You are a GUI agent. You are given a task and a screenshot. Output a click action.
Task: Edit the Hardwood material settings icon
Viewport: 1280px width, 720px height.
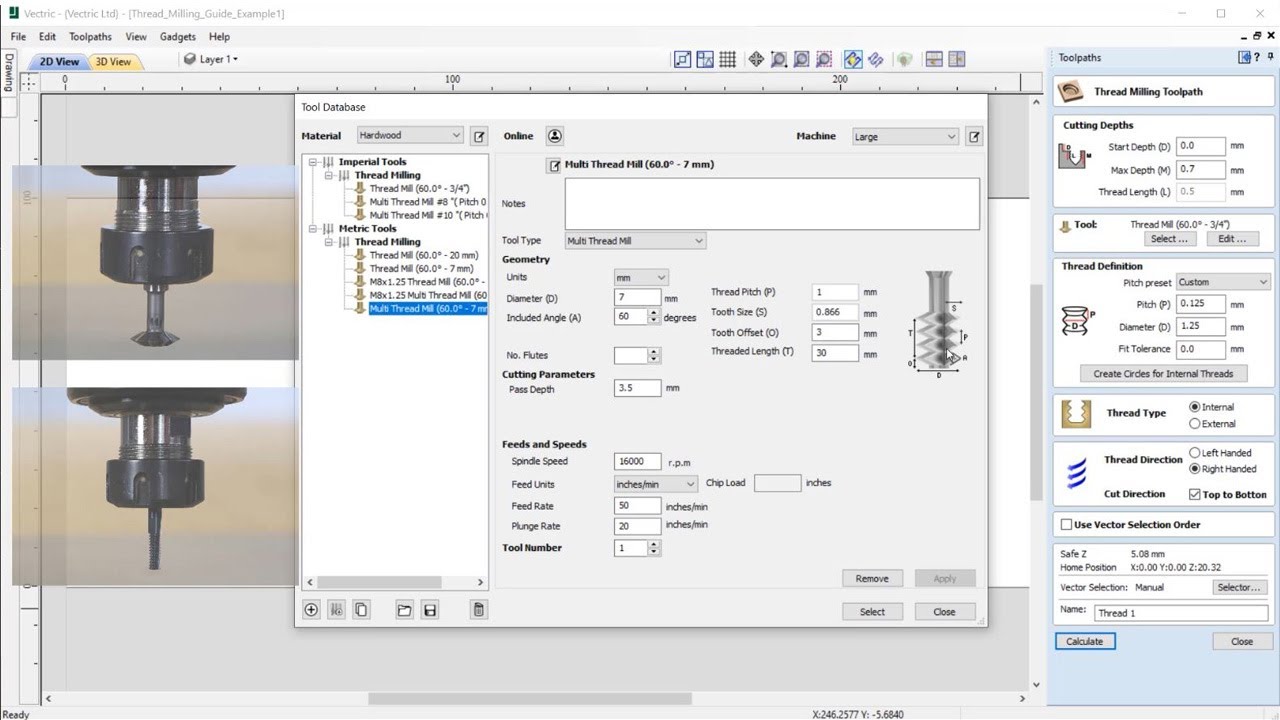479,136
